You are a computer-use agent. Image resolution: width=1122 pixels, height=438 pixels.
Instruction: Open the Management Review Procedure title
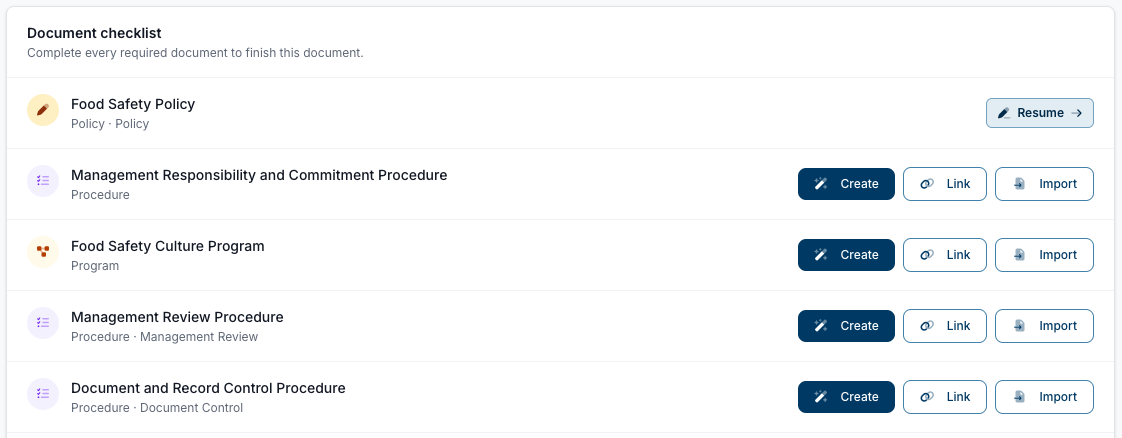177,316
